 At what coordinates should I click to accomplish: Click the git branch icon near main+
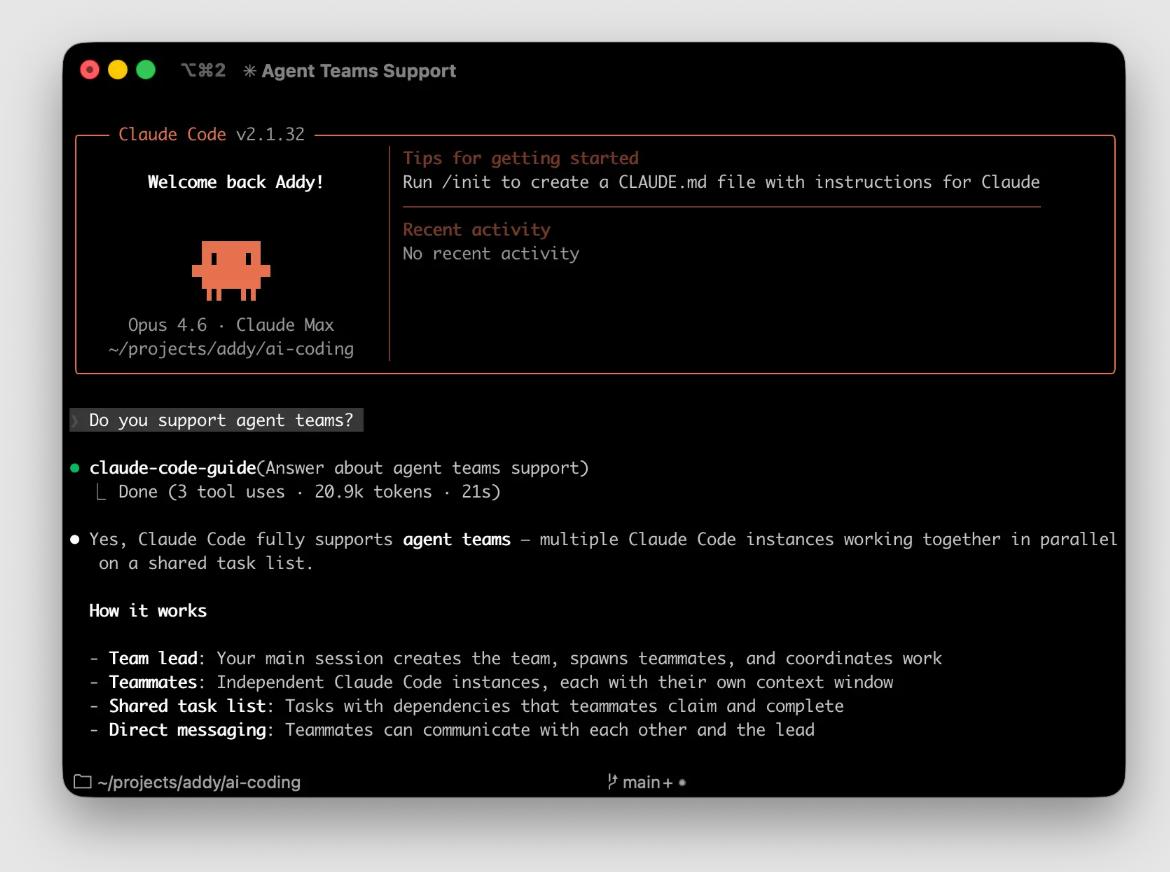[x=612, y=782]
